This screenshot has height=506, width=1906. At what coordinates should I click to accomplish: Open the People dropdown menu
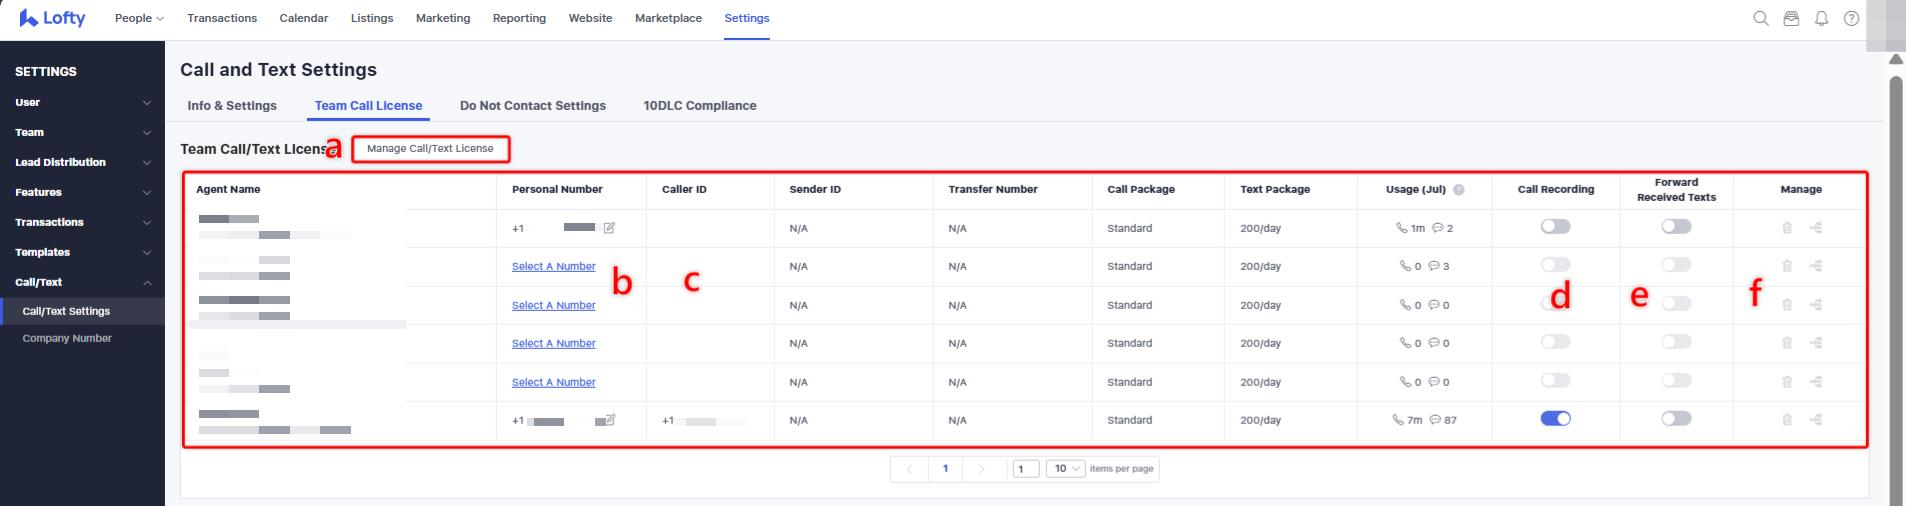point(139,18)
